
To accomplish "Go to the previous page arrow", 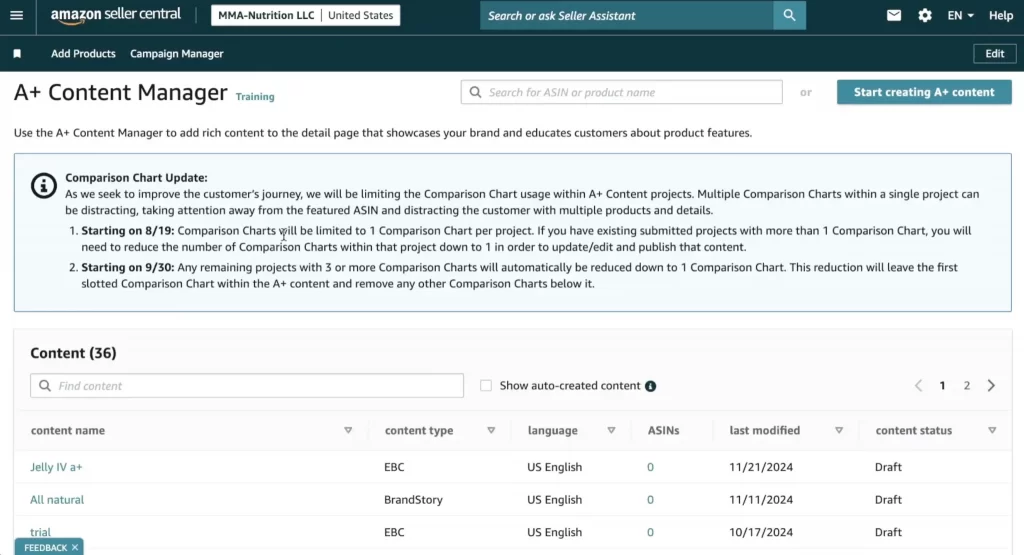I will 918,385.
